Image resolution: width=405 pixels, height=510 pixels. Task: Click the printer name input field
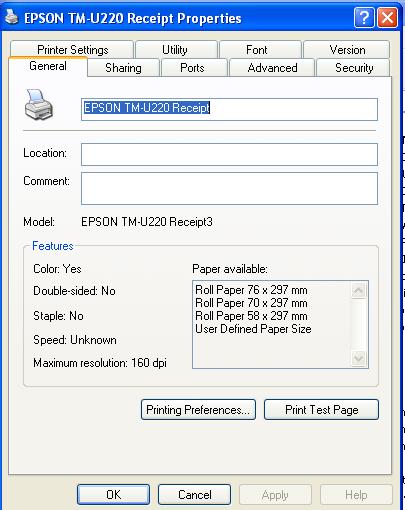tap(229, 109)
